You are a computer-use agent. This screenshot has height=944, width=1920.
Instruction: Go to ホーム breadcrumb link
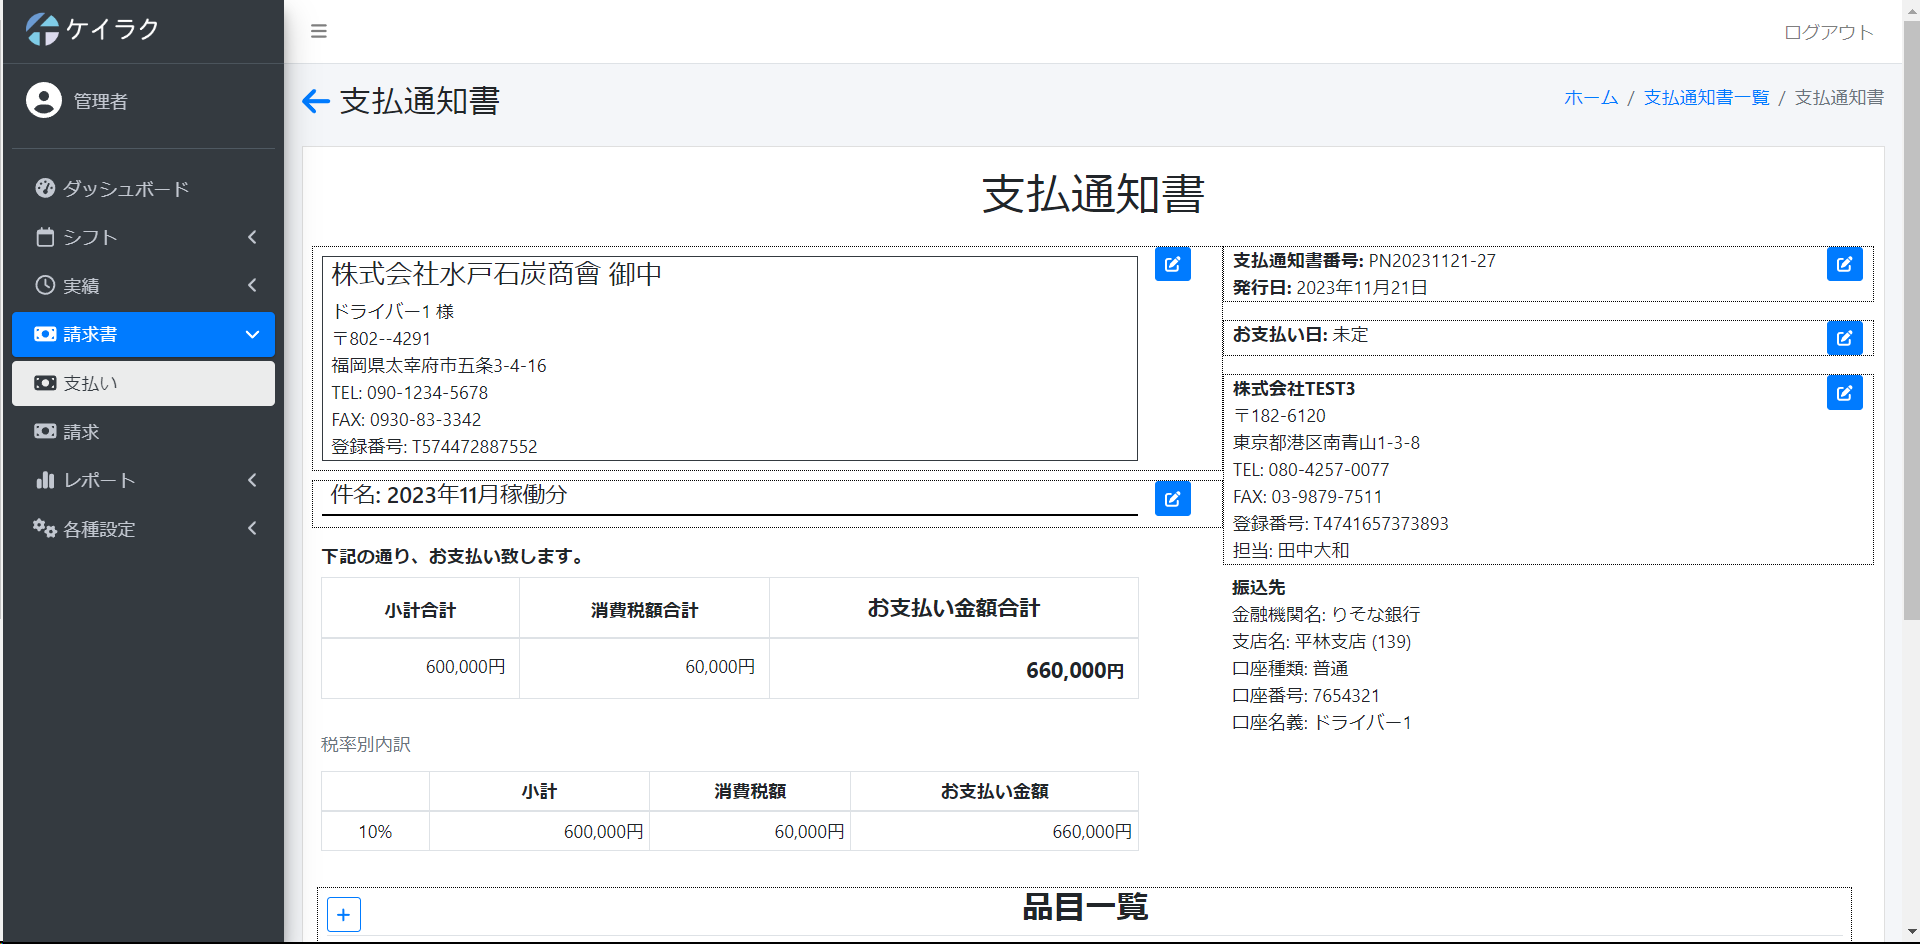[1591, 97]
